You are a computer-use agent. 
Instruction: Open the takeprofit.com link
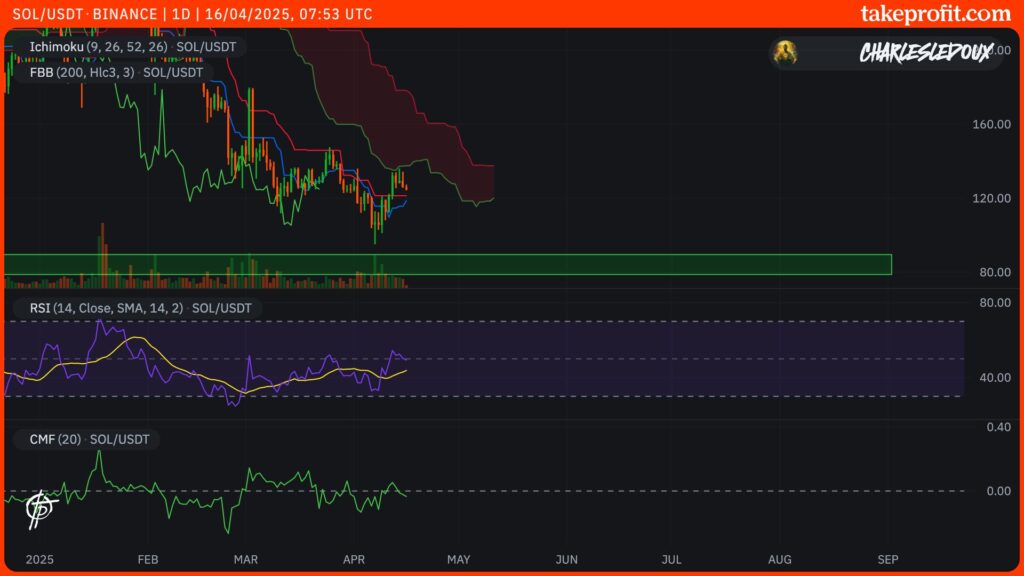point(935,14)
